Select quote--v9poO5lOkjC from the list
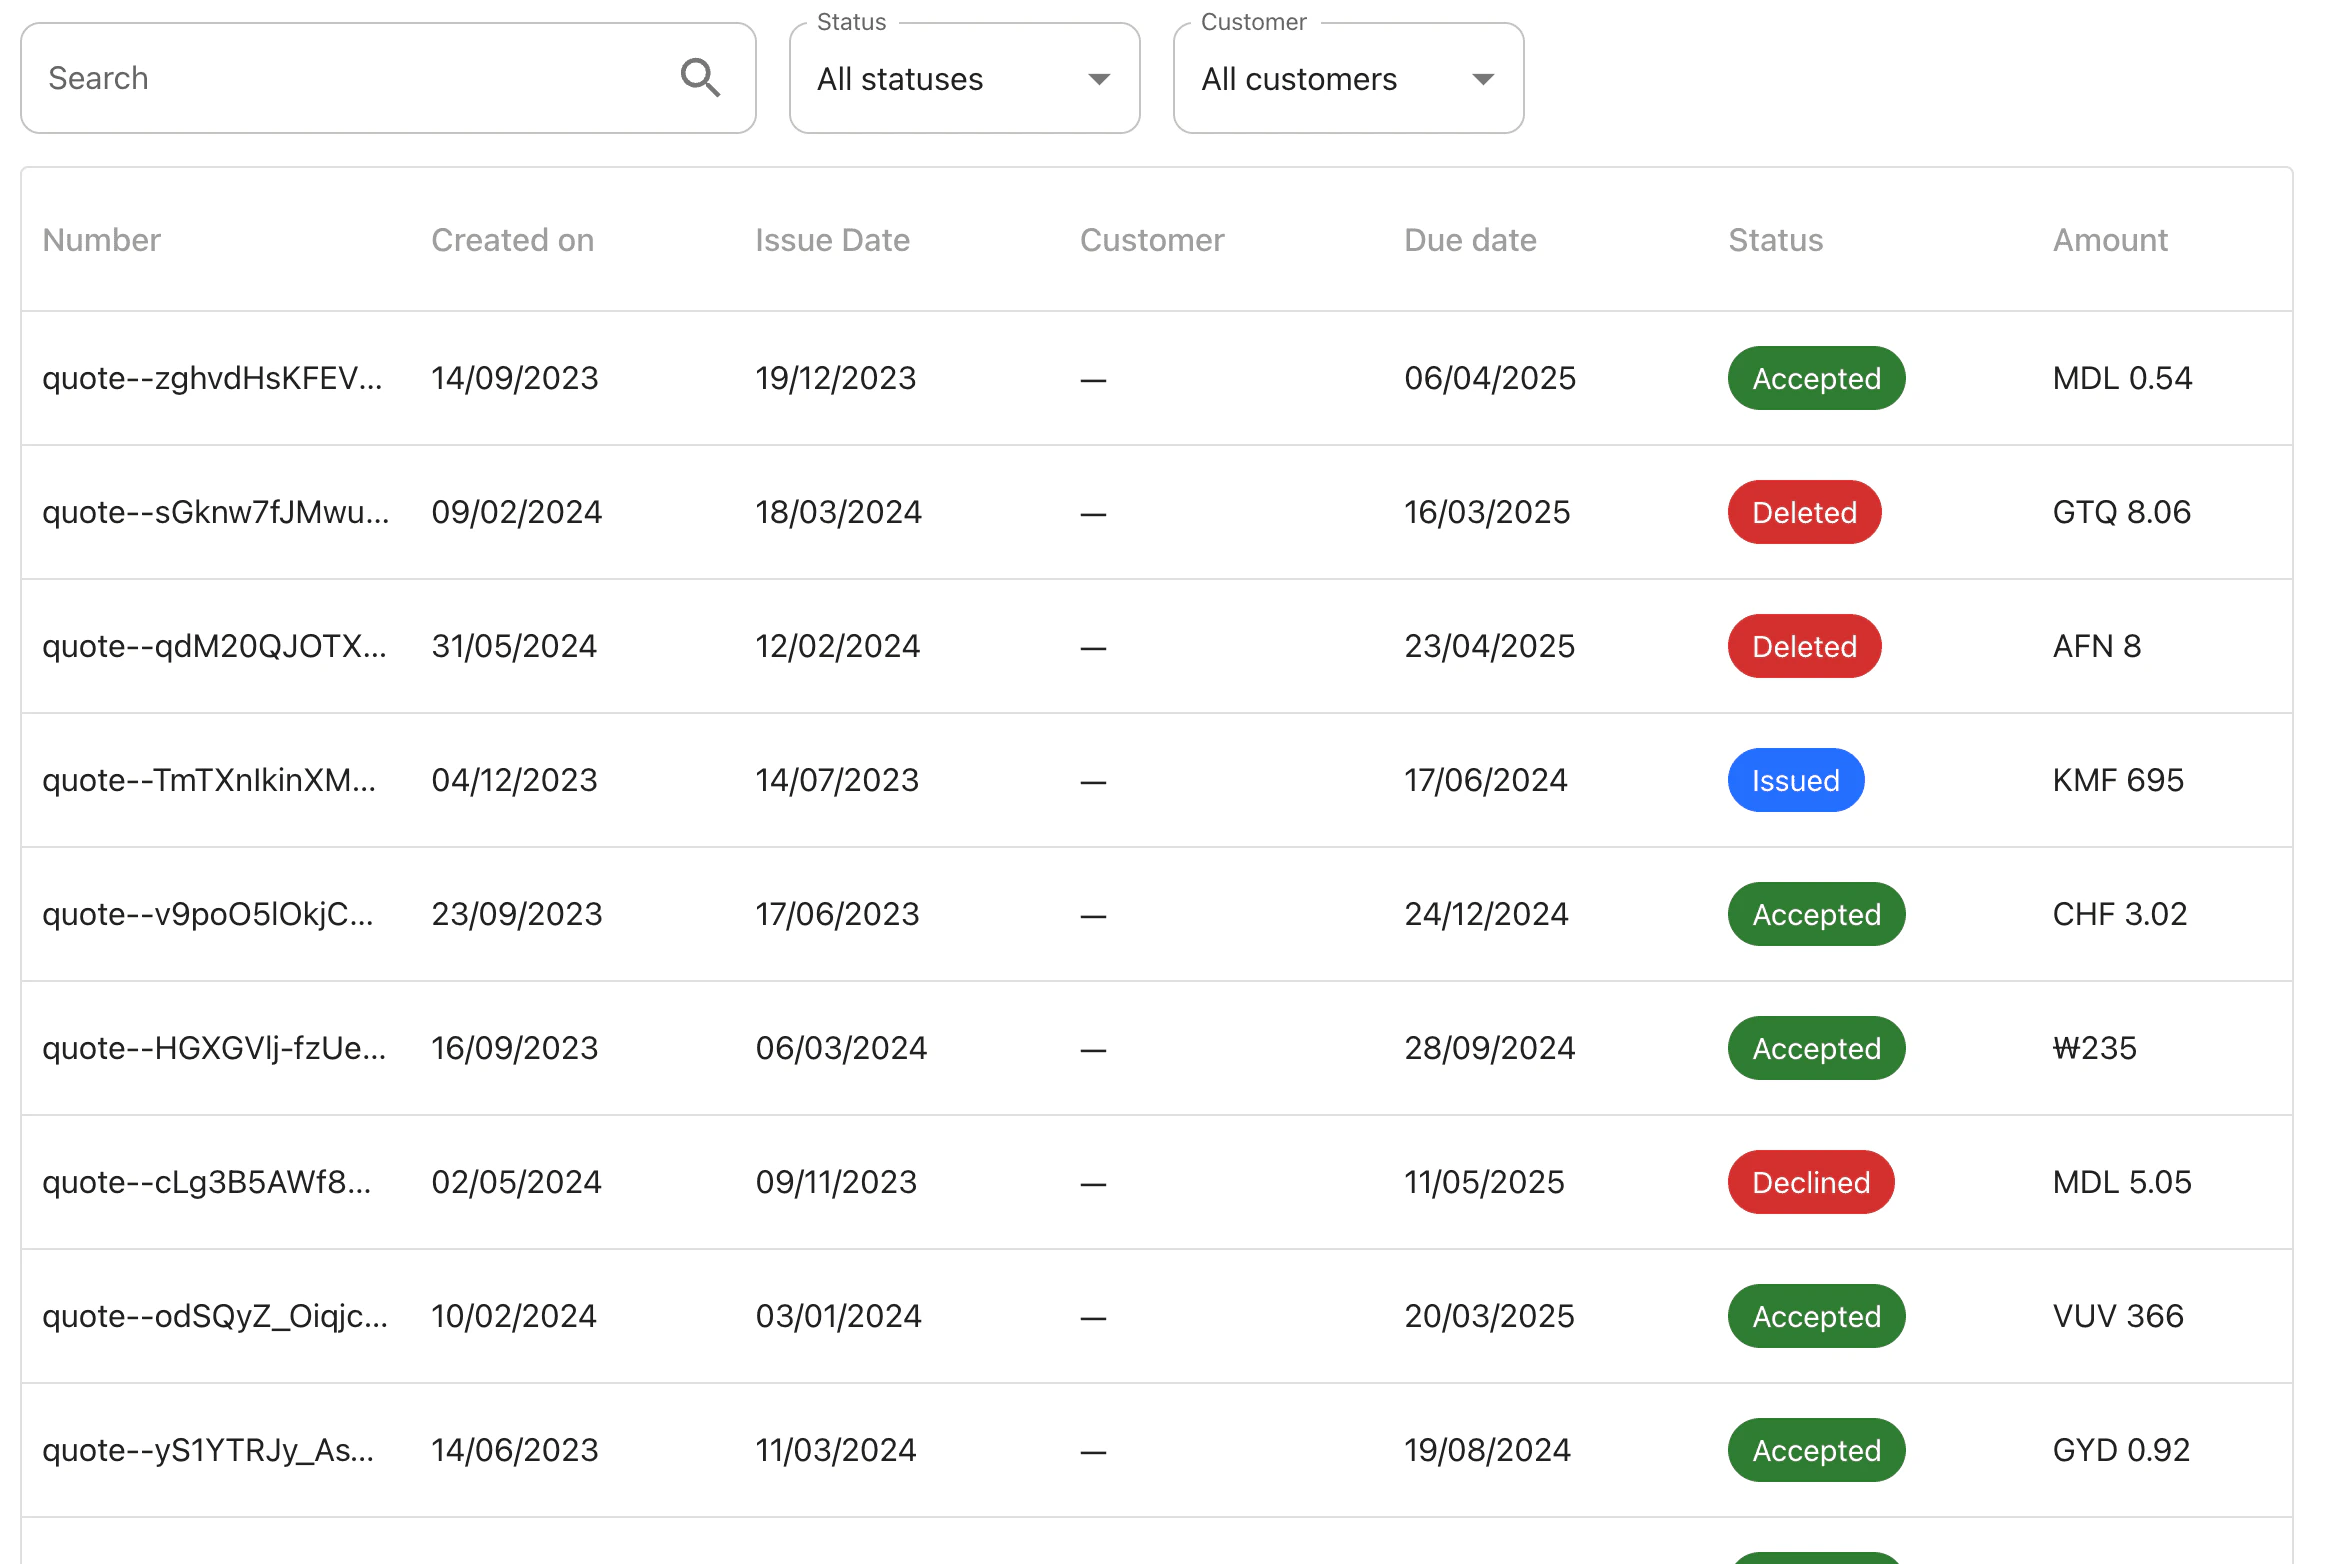 pos(209,914)
